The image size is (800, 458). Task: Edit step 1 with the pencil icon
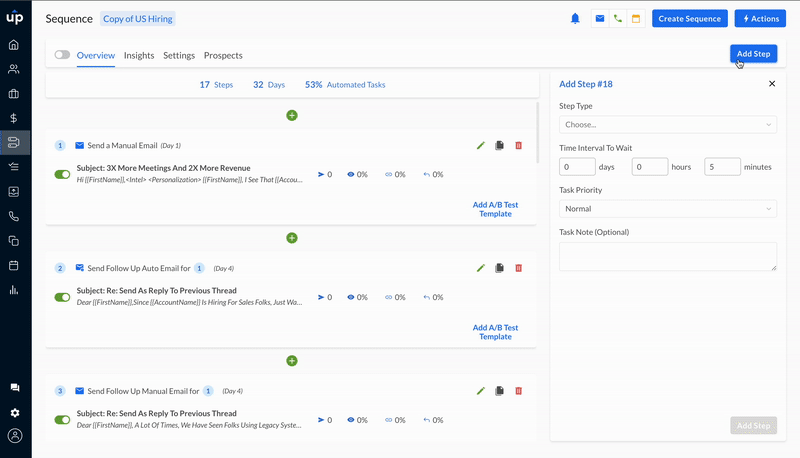[481, 146]
